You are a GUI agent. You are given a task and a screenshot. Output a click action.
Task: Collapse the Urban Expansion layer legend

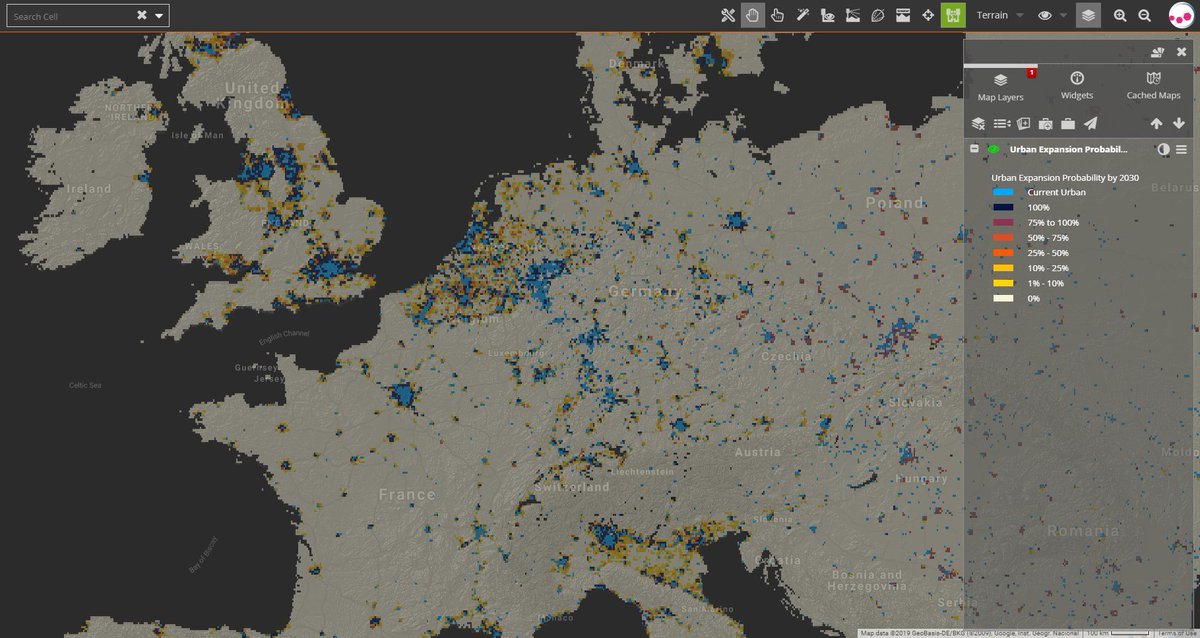point(974,149)
